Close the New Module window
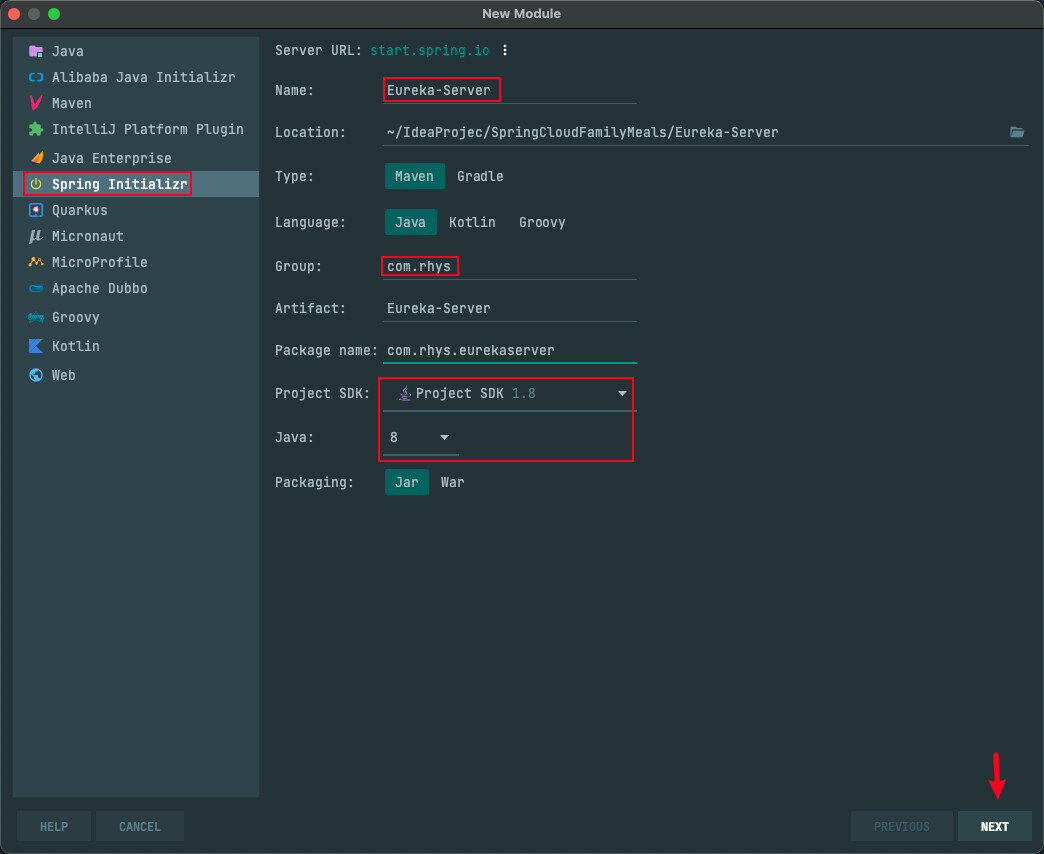 14,14
